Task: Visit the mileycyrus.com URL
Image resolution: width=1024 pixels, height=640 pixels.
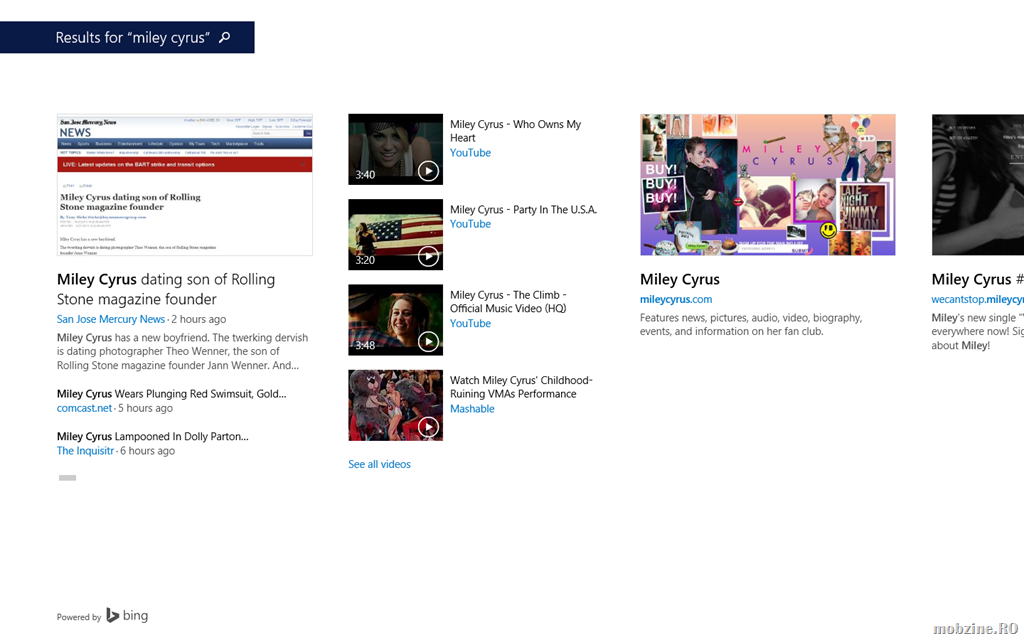Action: [676, 299]
